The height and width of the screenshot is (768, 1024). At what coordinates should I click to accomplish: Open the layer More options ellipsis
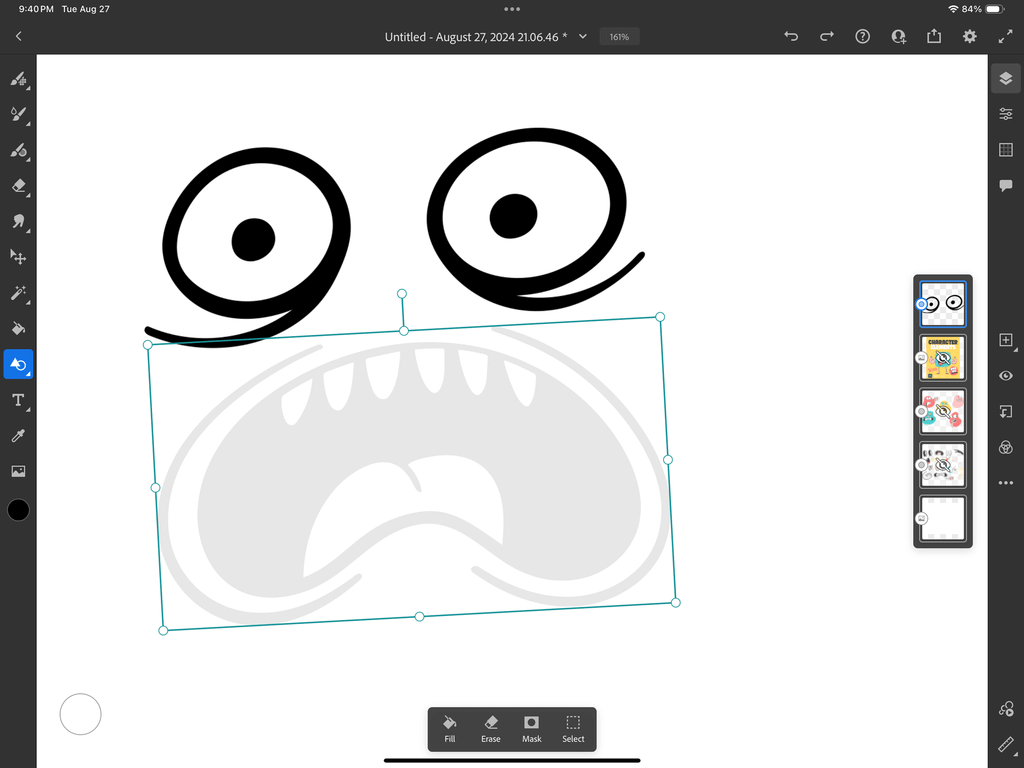click(1006, 483)
